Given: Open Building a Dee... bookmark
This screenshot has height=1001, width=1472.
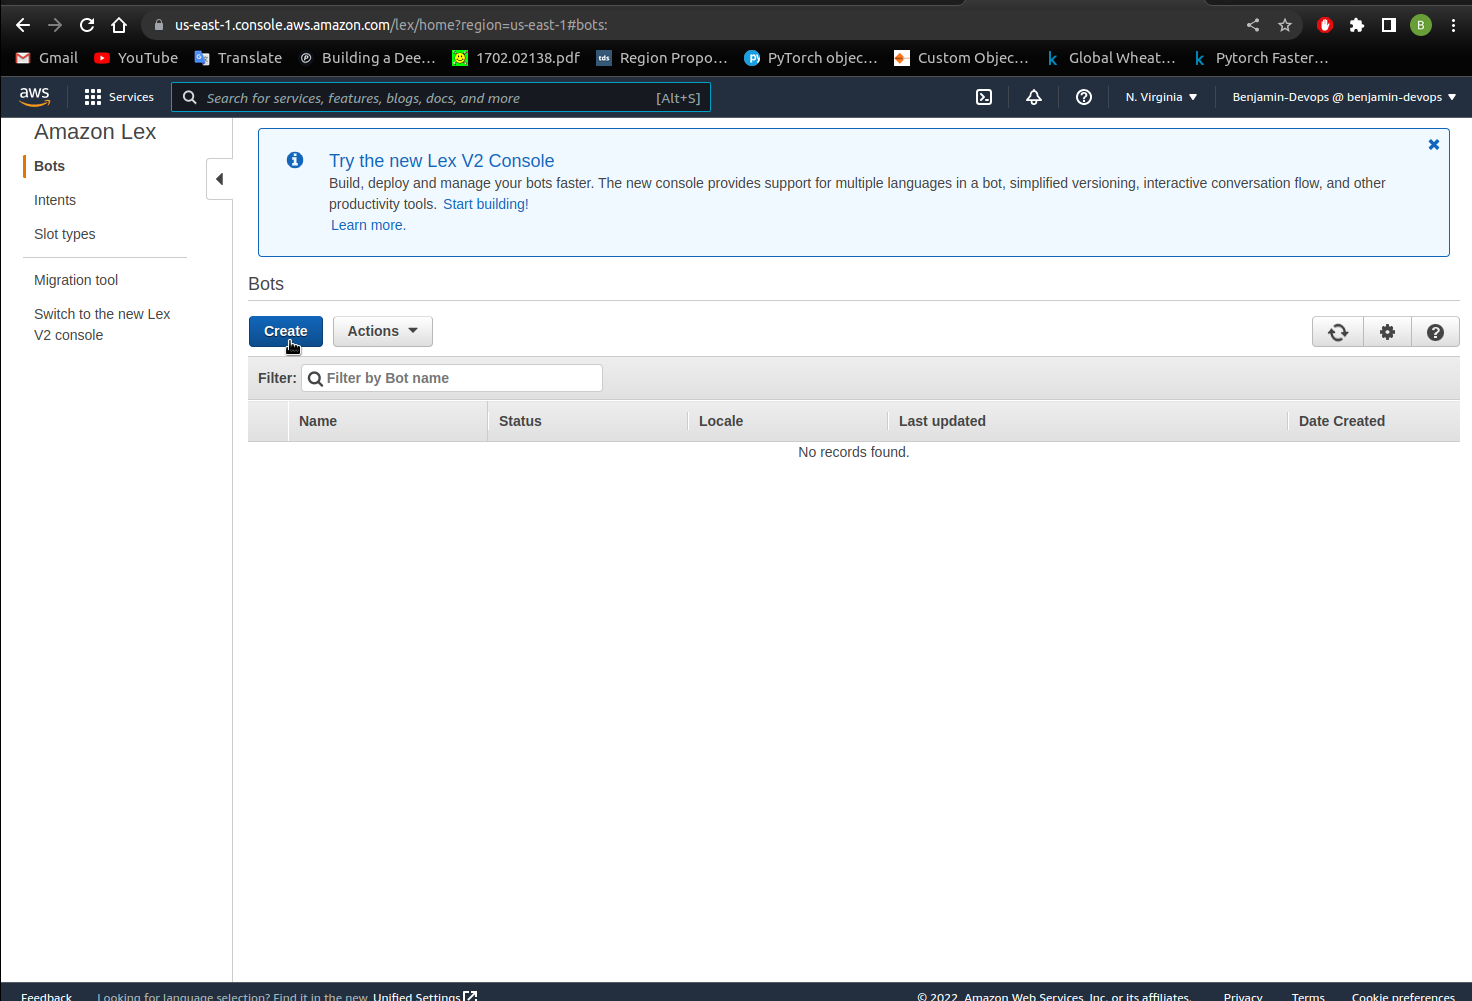Looking at the screenshot, I should pos(367,58).
